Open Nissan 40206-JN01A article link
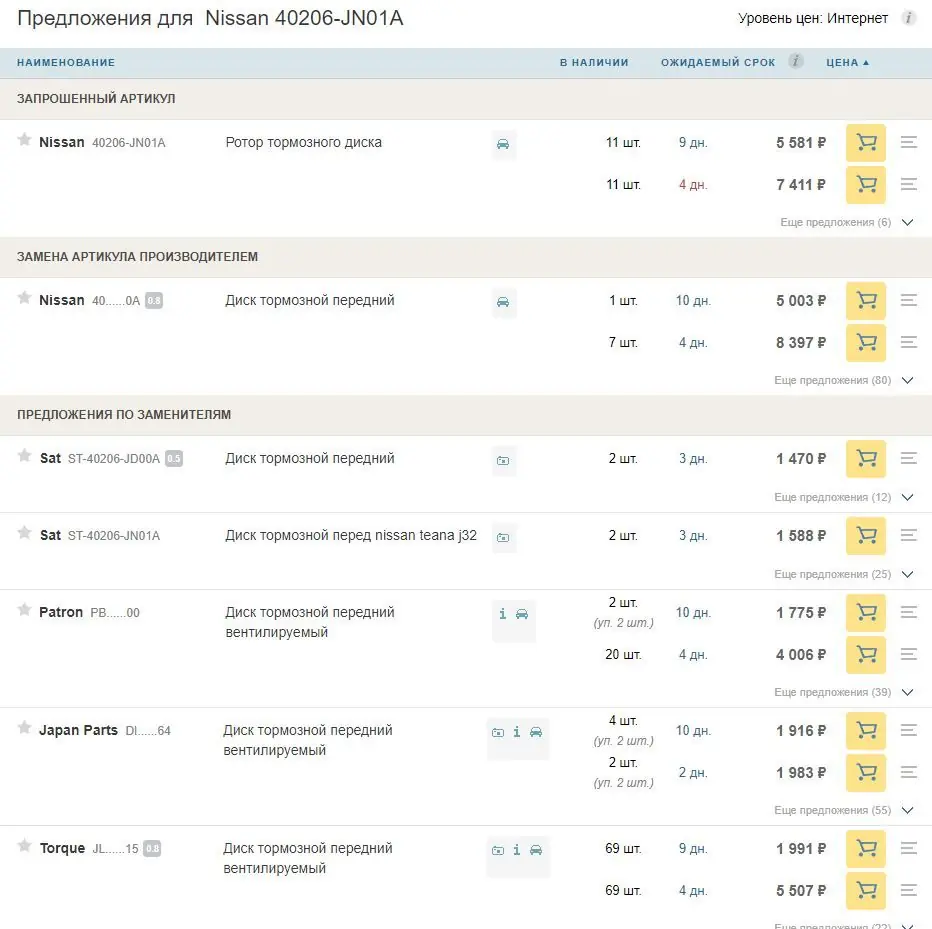Image resolution: width=932 pixels, height=929 pixels. pos(128,143)
